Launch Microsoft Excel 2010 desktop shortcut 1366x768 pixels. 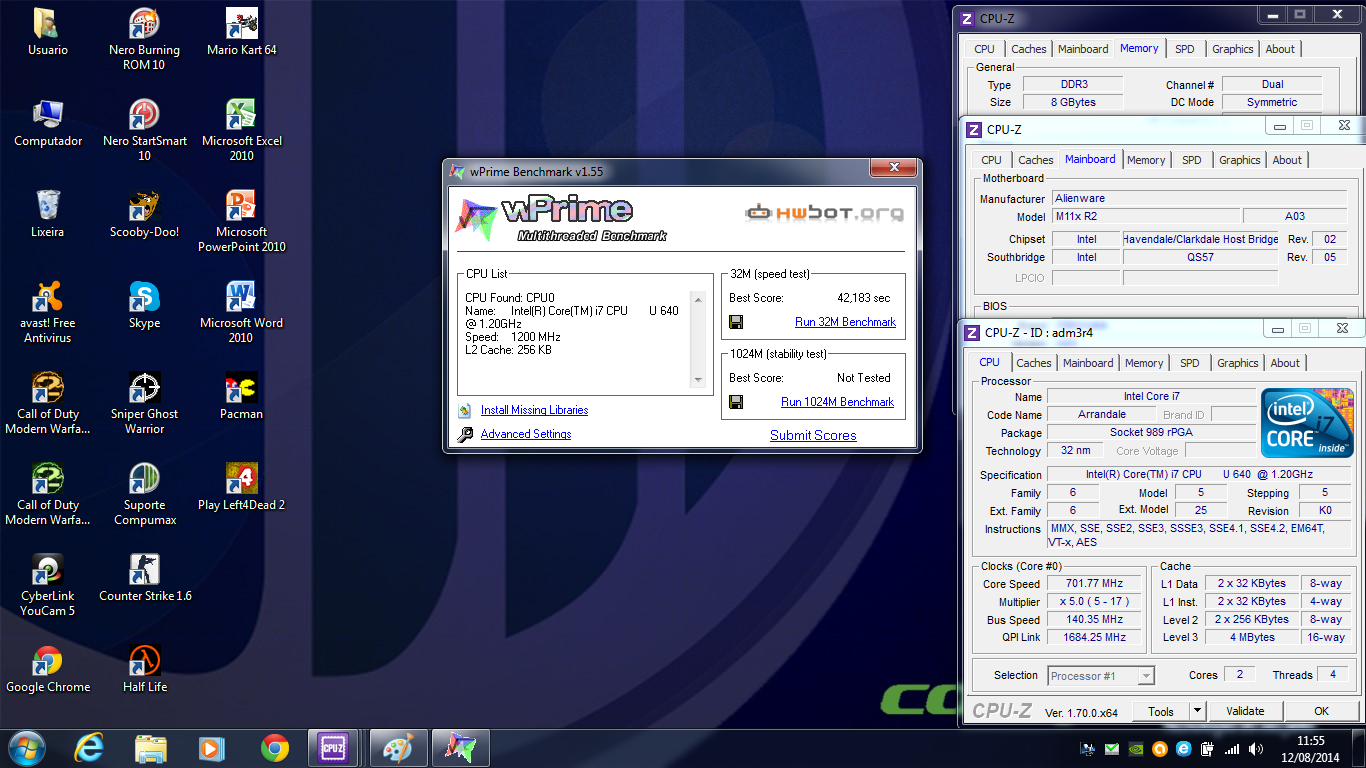point(242,130)
